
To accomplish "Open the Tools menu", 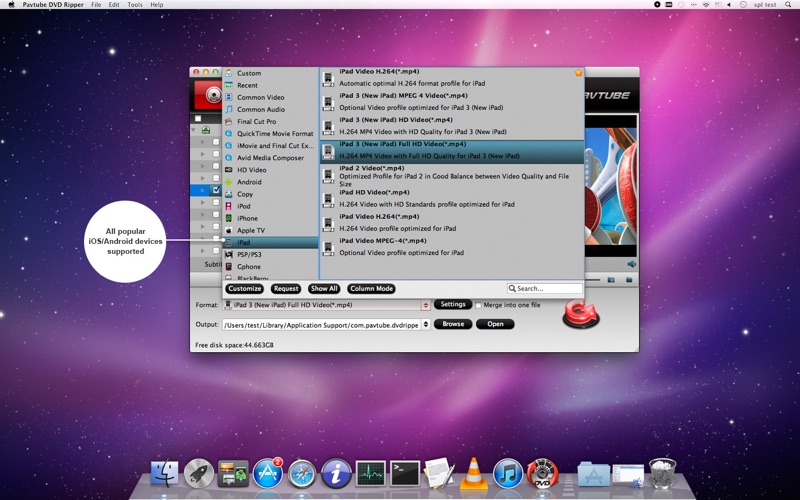I will pos(135,5).
